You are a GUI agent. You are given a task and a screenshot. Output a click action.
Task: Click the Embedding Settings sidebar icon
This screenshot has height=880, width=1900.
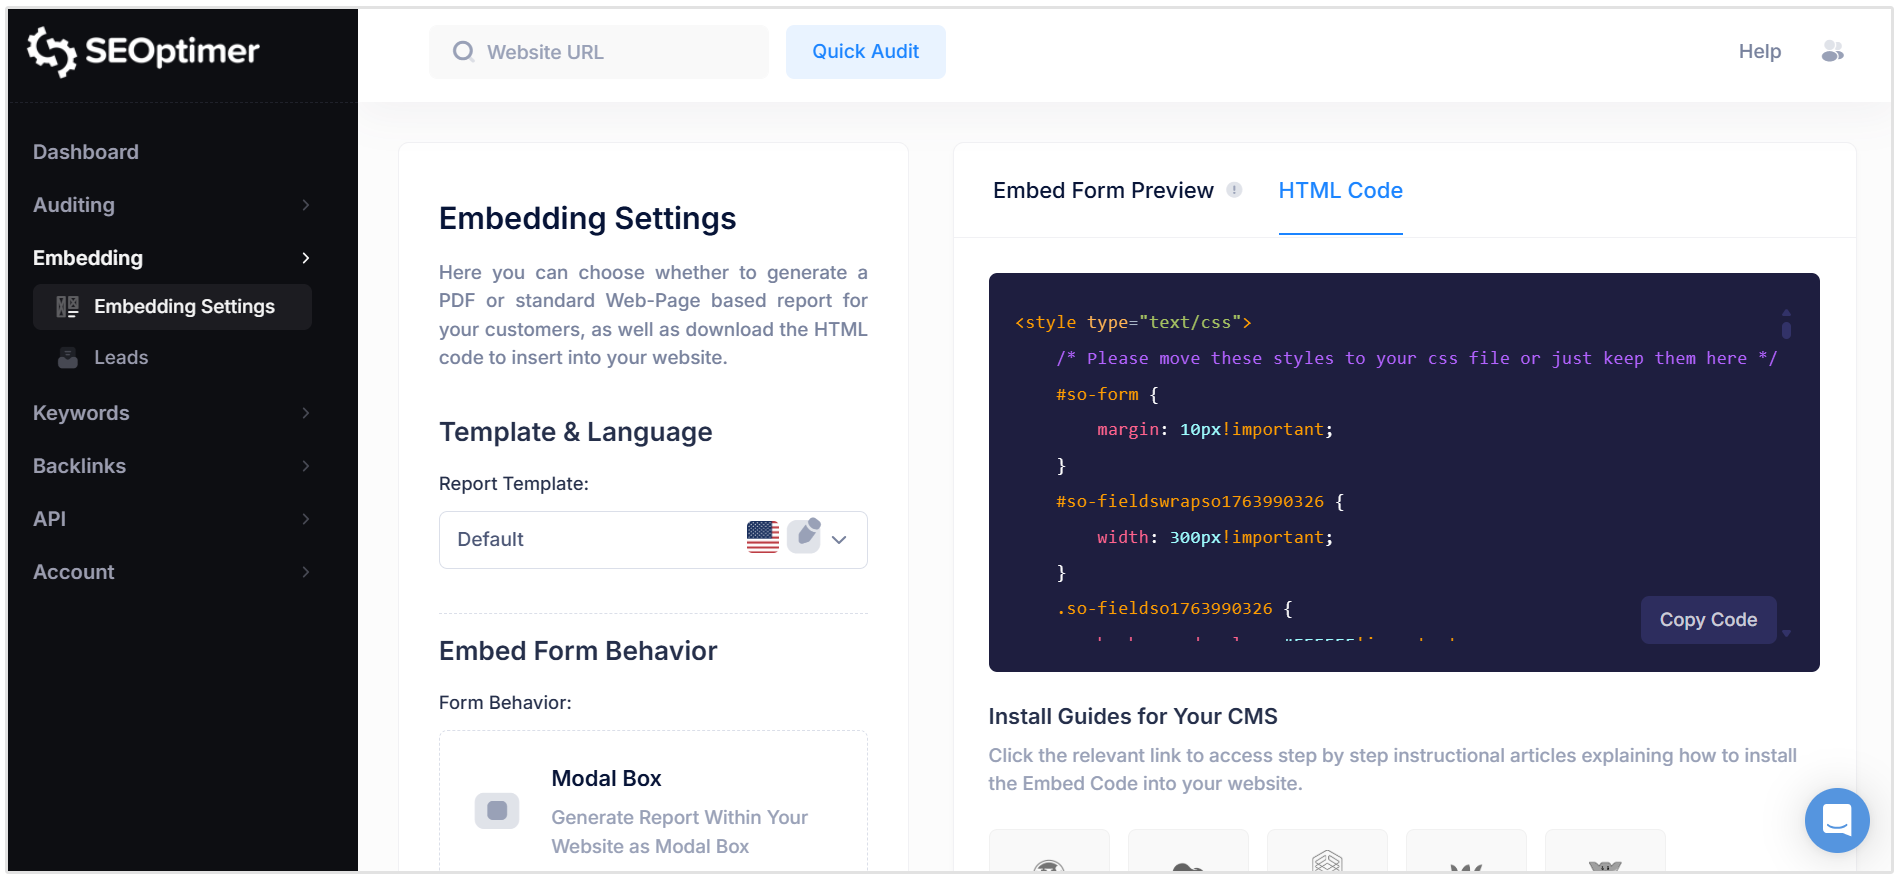click(67, 307)
